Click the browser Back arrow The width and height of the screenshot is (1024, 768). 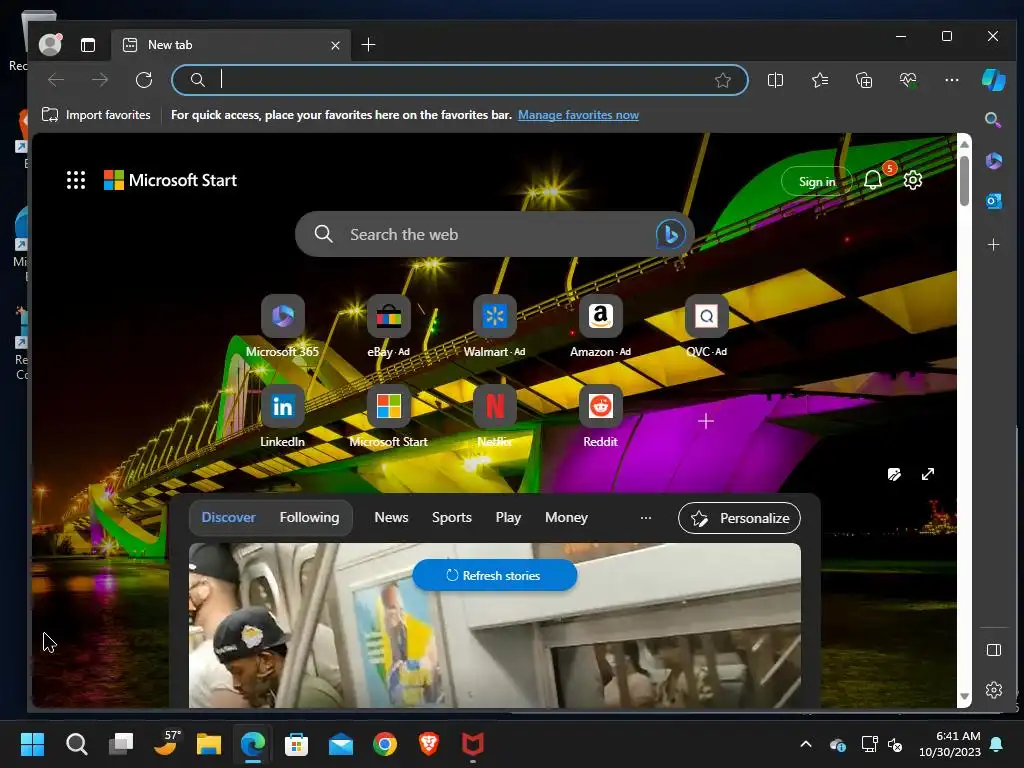56,80
